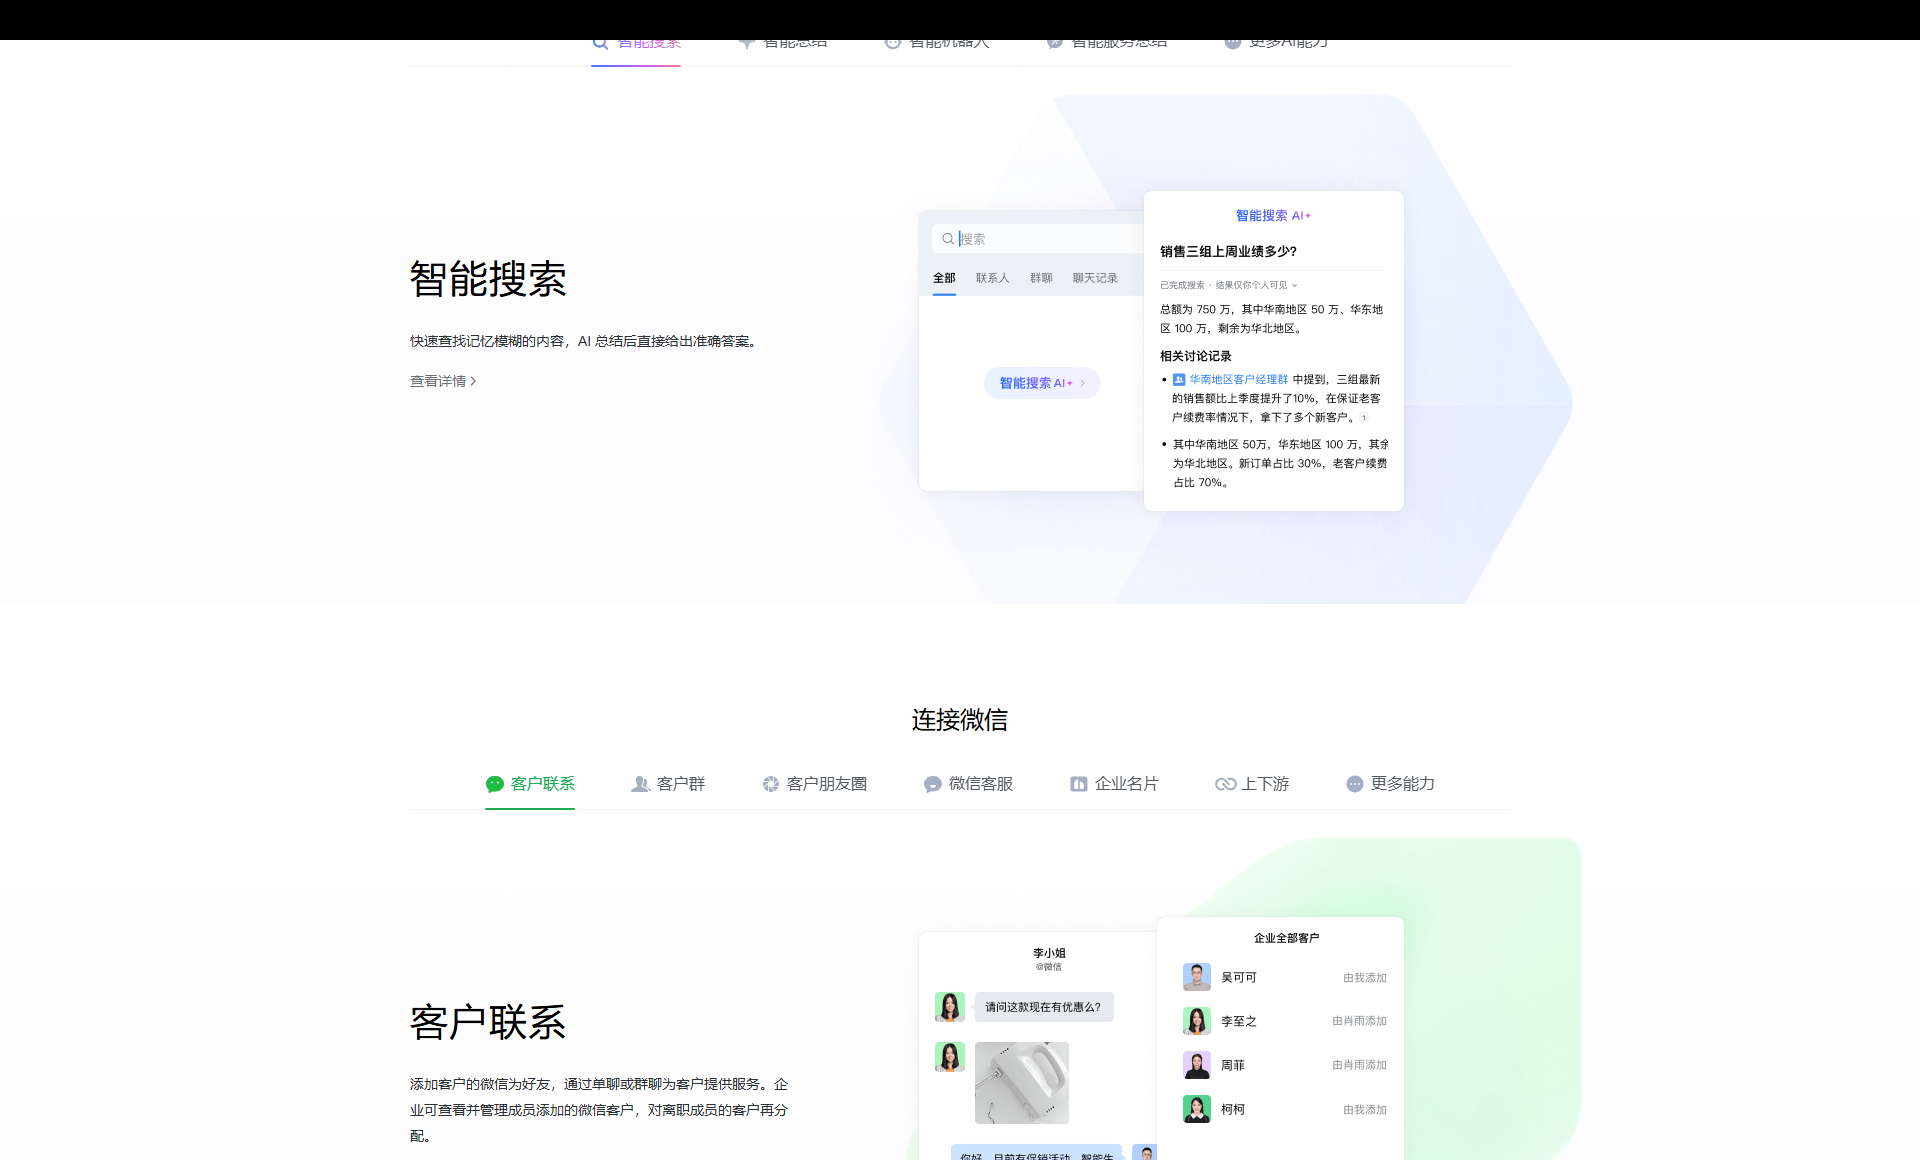Click the speech bubble icon beside 微信客服
Screen dimensions: 1920x1160
coord(932,784)
